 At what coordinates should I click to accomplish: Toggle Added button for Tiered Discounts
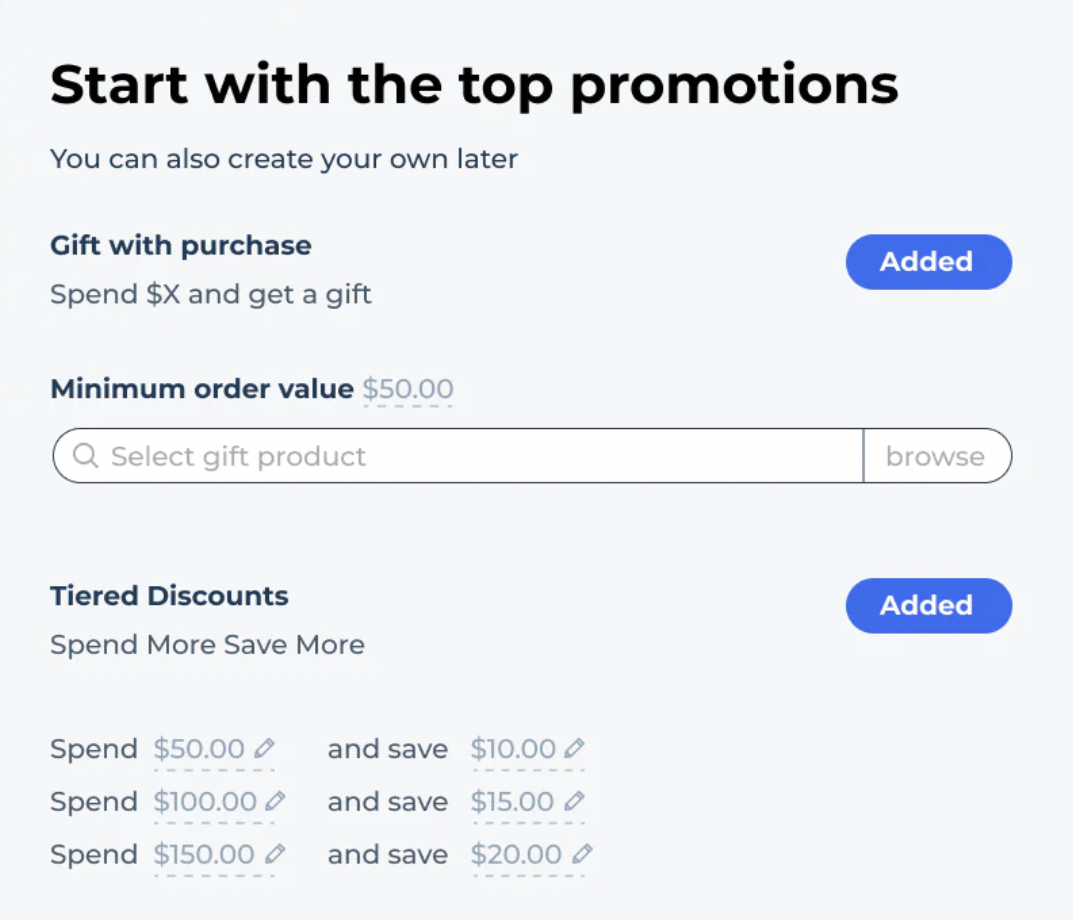(x=928, y=606)
